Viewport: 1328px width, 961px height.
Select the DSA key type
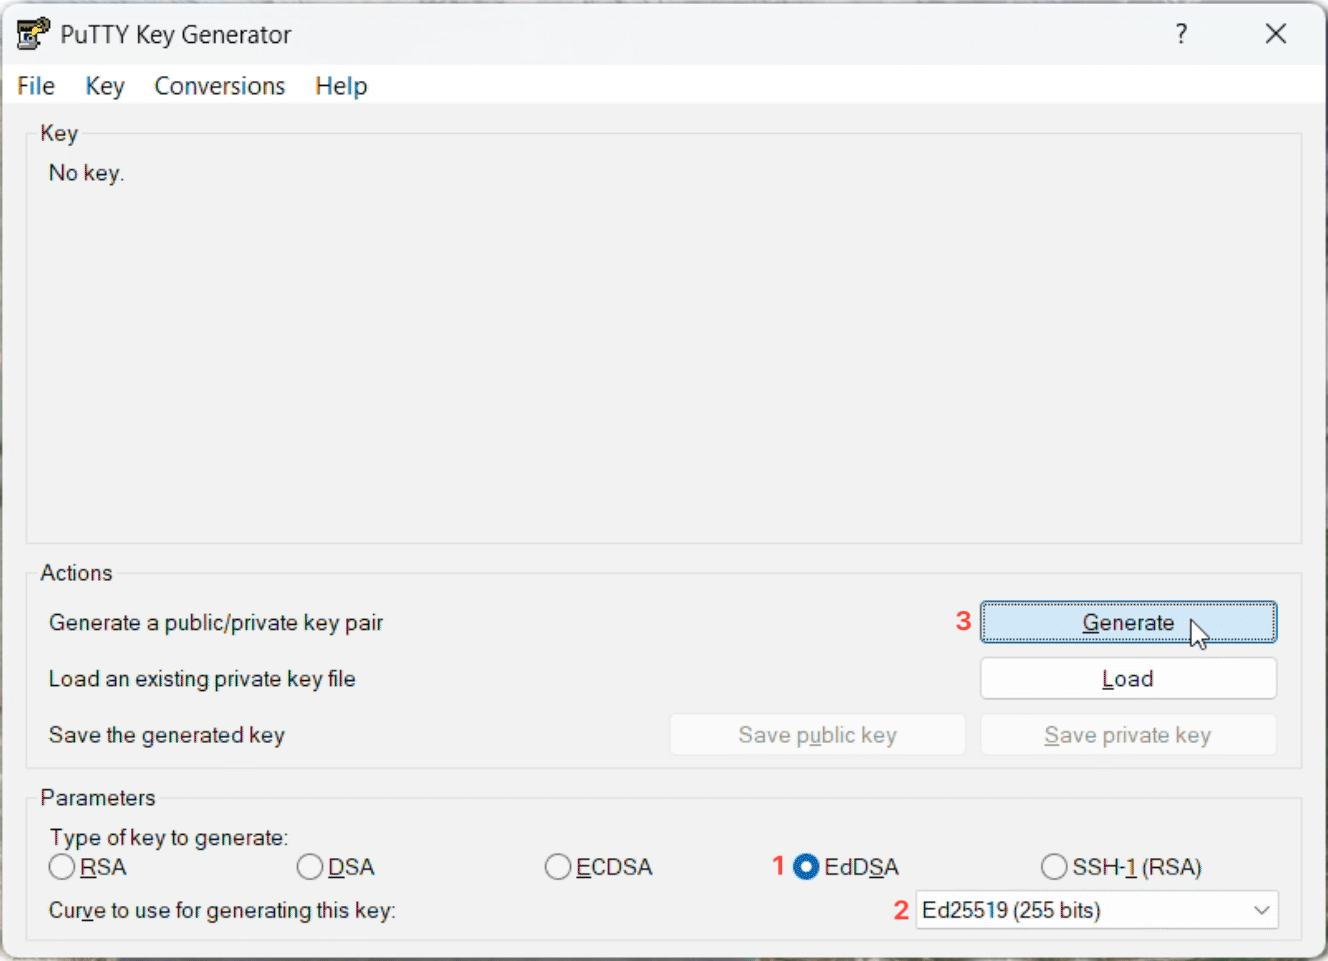(336, 867)
